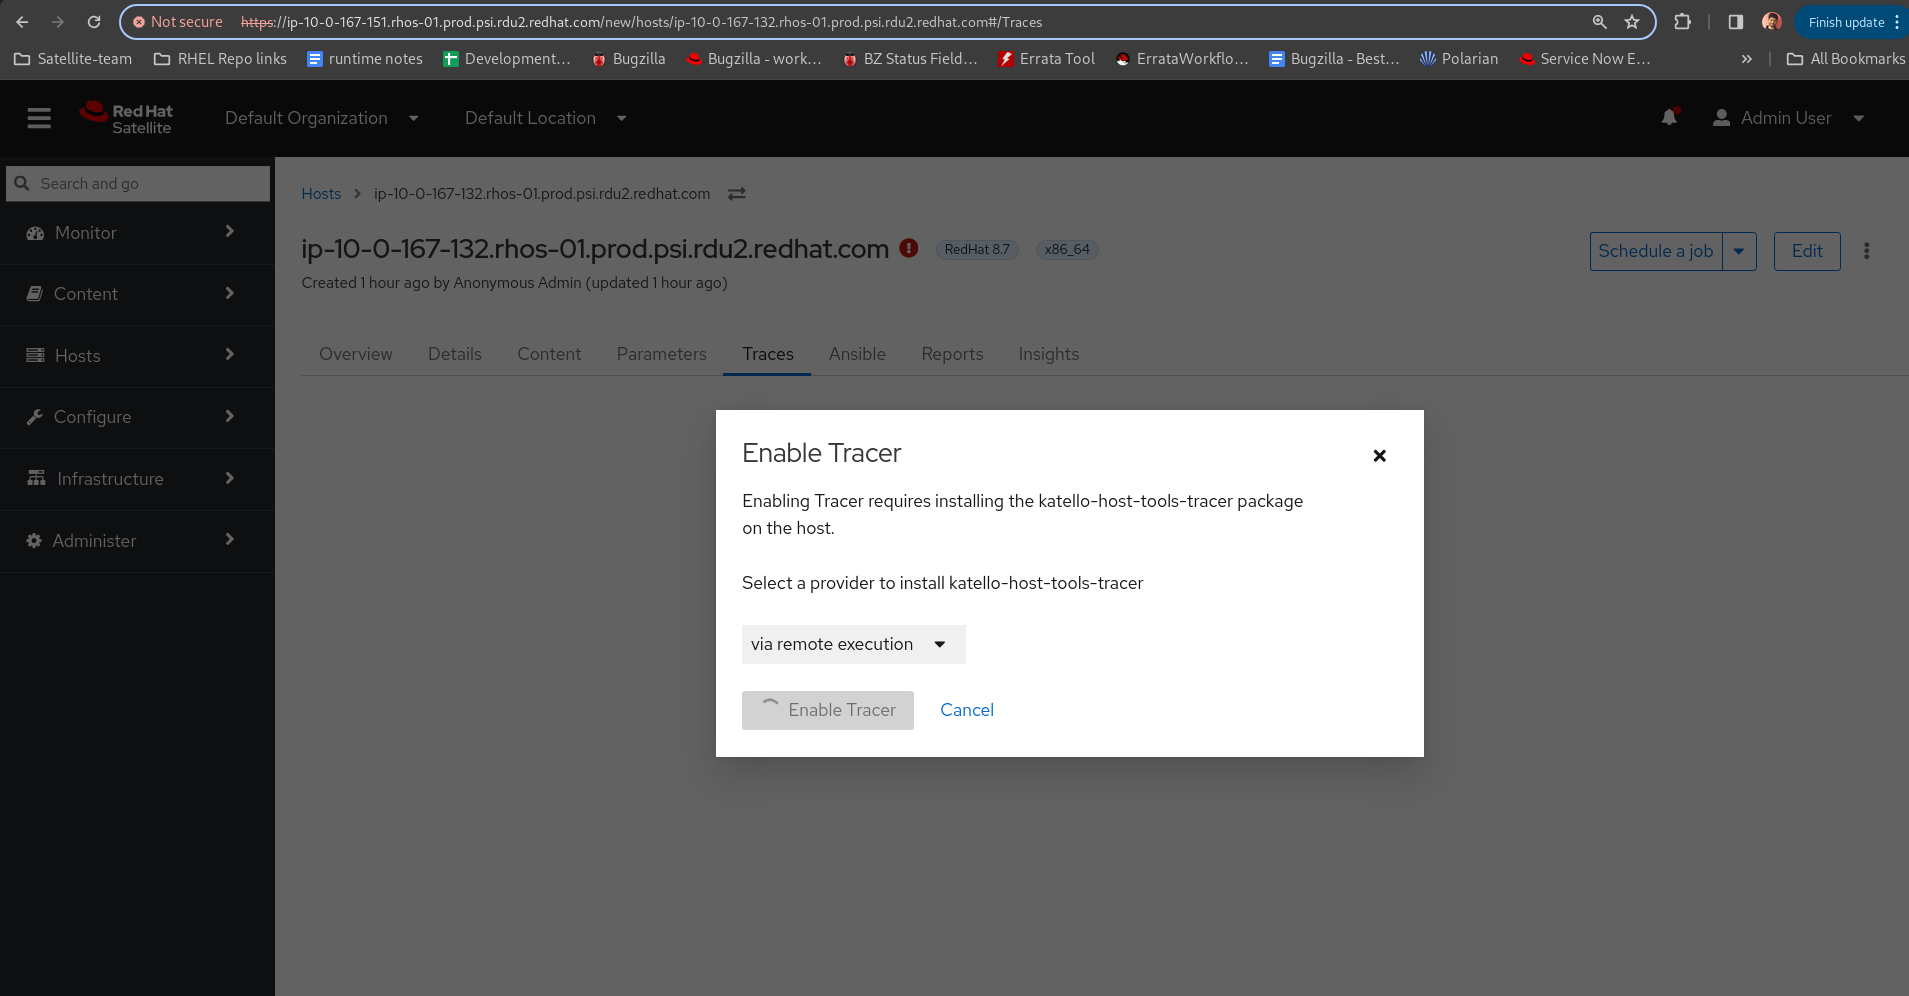The width and height of the screenshot is (1909, 996).
Task: Toggle the hamburger navigation menu
Action: click(x=39, y=118)
